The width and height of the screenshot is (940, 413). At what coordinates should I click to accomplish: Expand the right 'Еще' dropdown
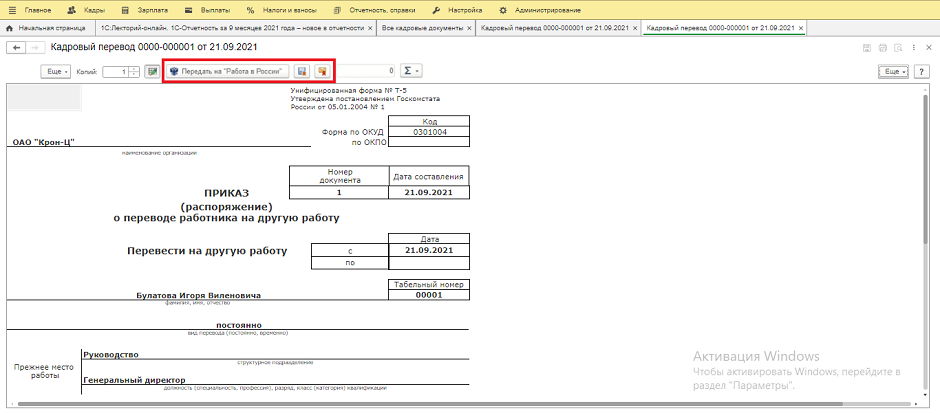891,71
